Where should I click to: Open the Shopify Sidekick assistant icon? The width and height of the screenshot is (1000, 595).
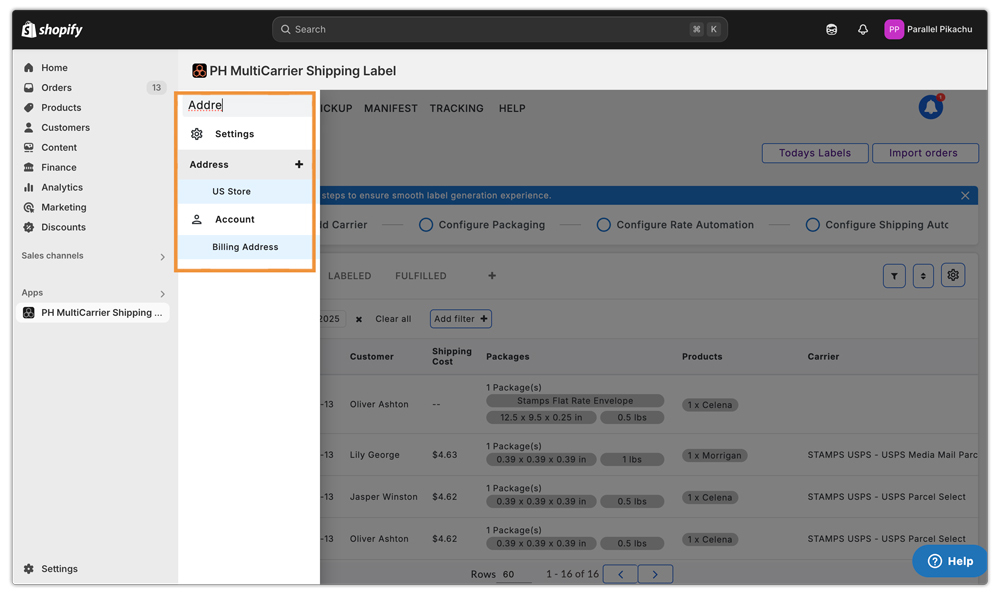pyautogui.click(x=831, y=29)
